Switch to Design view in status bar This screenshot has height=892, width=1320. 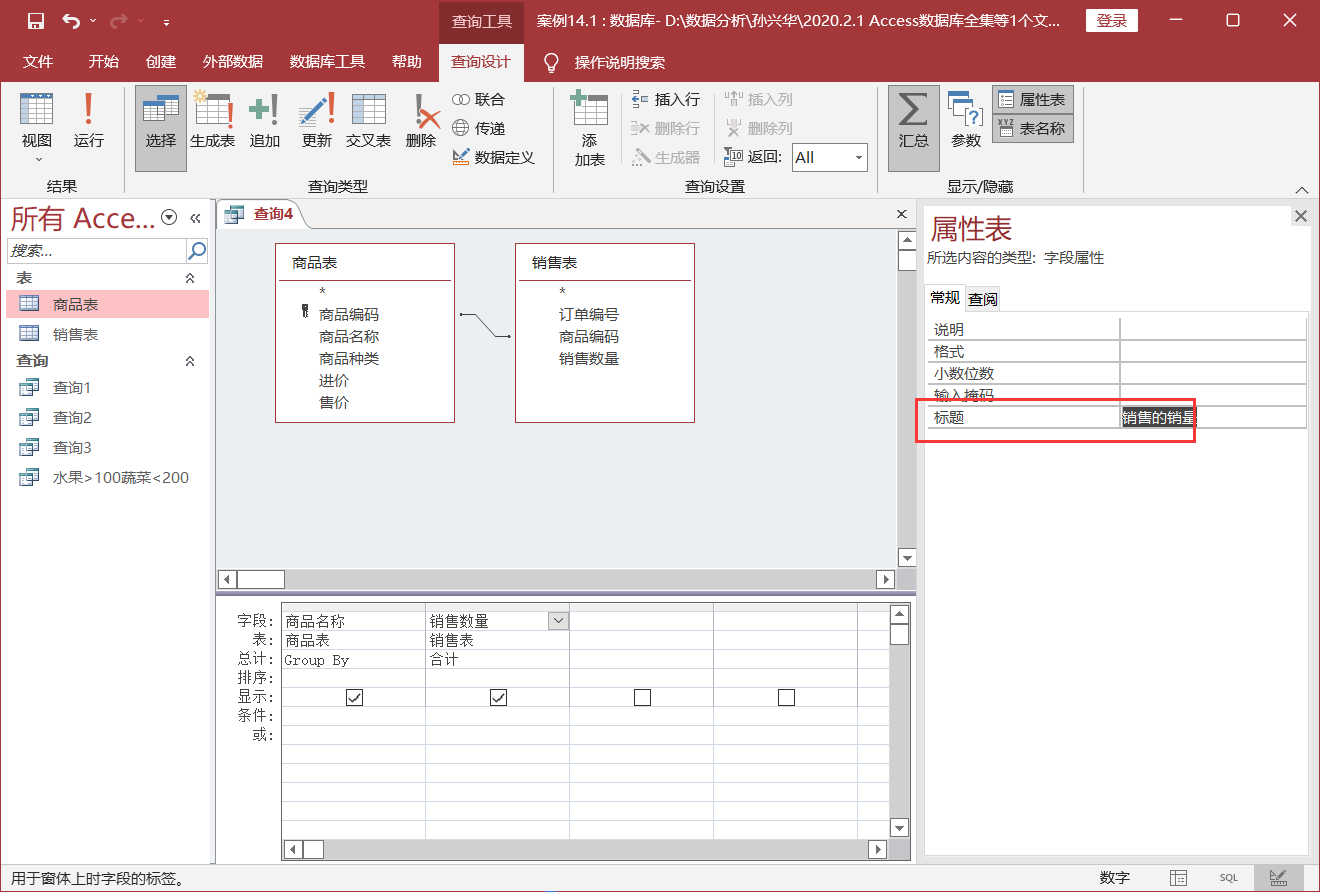[1277, 877]
